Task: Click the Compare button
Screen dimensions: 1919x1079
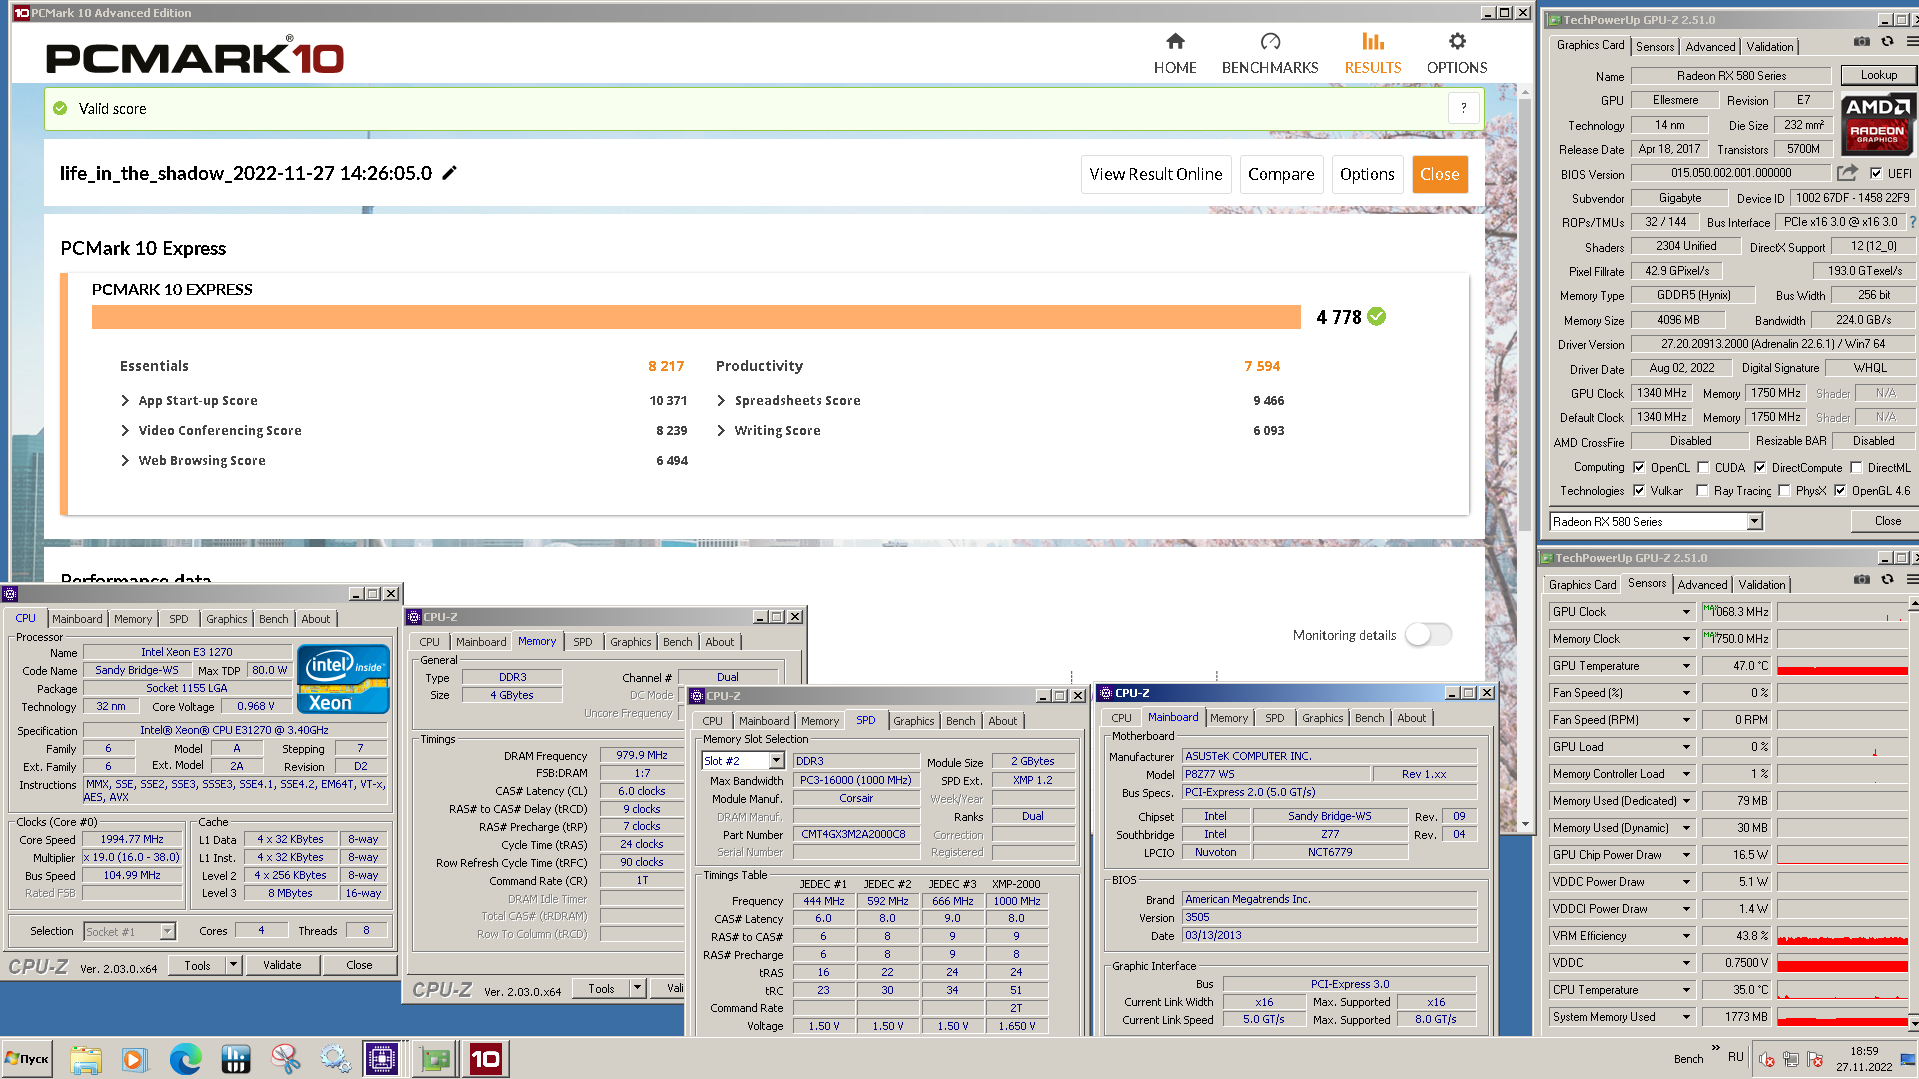Action: pyautogui.click(x=1281, y=174)
